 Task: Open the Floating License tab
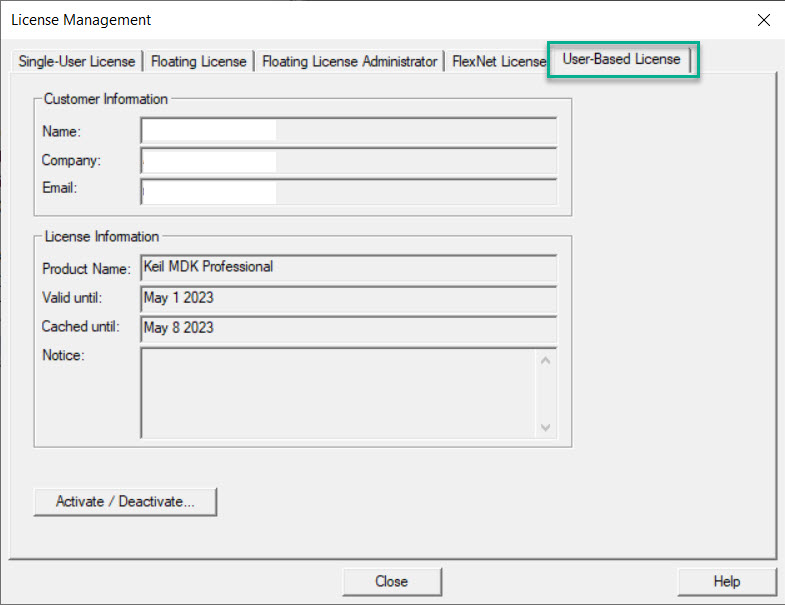click(x=199, y=62)
